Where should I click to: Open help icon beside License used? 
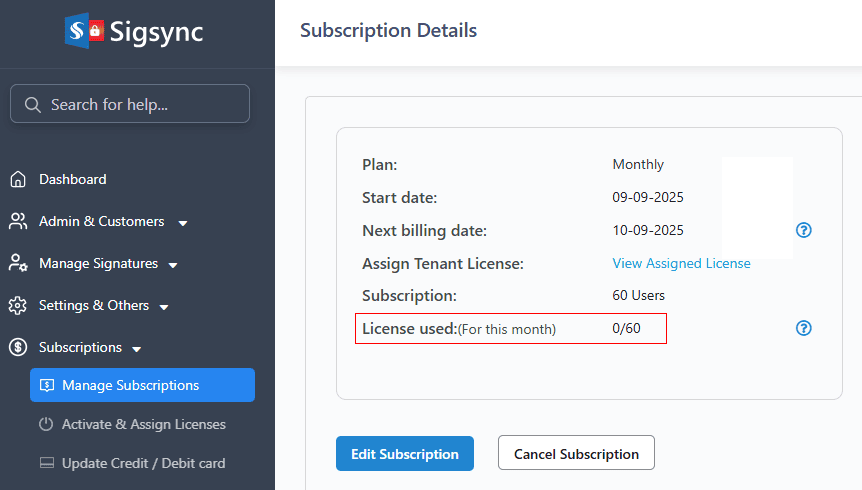pos(803,328)
